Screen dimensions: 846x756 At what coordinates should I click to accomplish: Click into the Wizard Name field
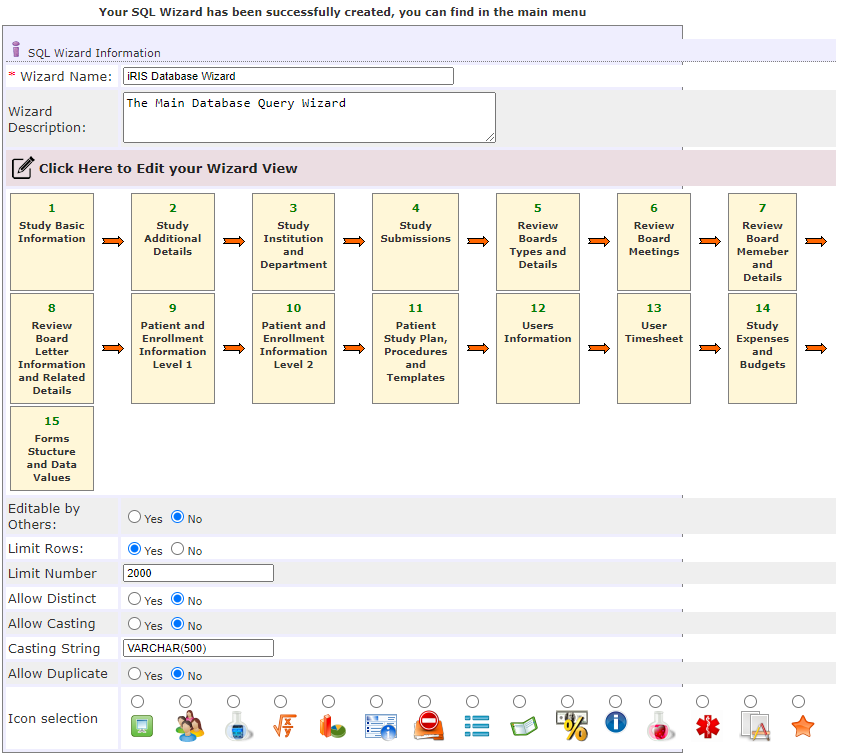[288, 76]
